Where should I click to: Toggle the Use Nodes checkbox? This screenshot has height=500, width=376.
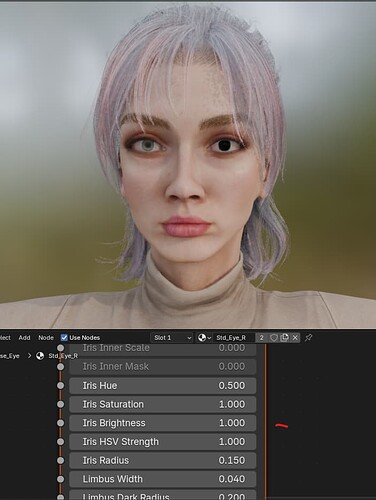tap(64, 338)
